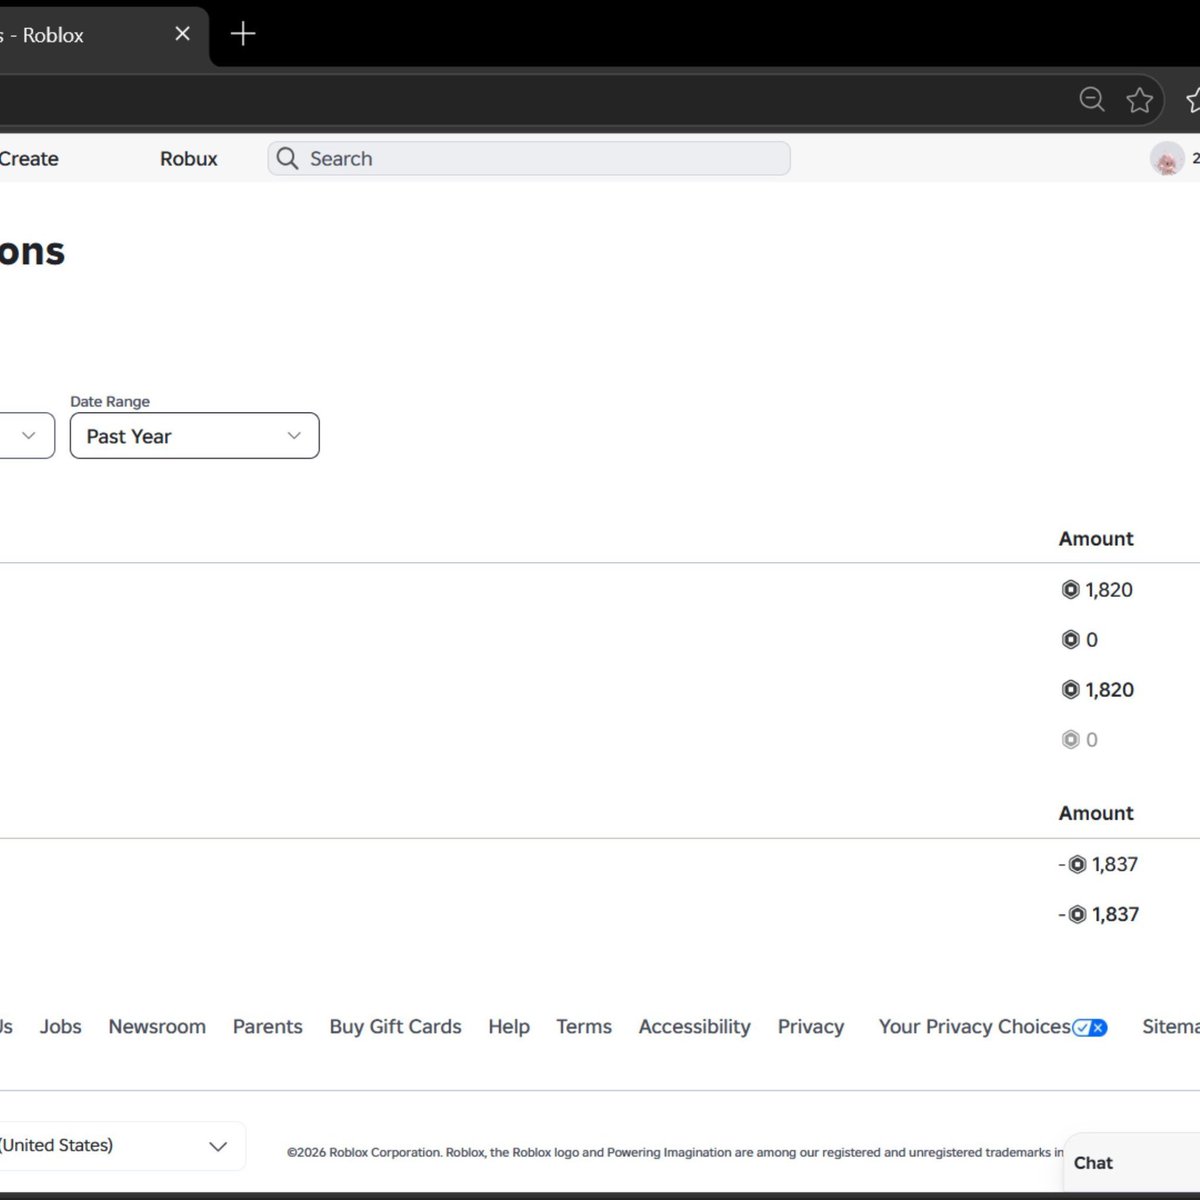
Task: Go to the Create menu item
Action: pos(29,158)
